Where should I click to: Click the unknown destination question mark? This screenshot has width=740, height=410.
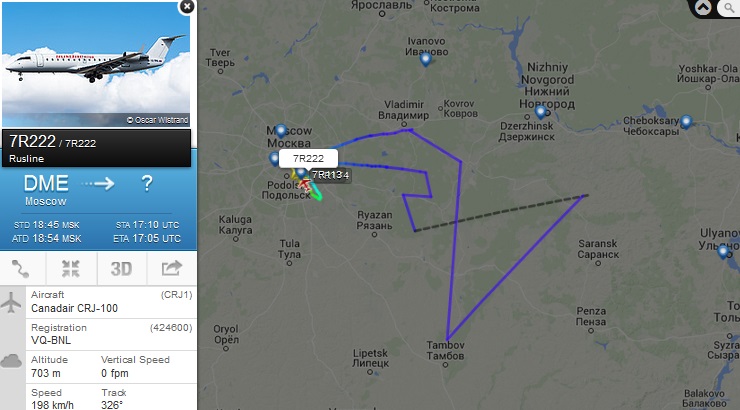click(x=147, y=184)
